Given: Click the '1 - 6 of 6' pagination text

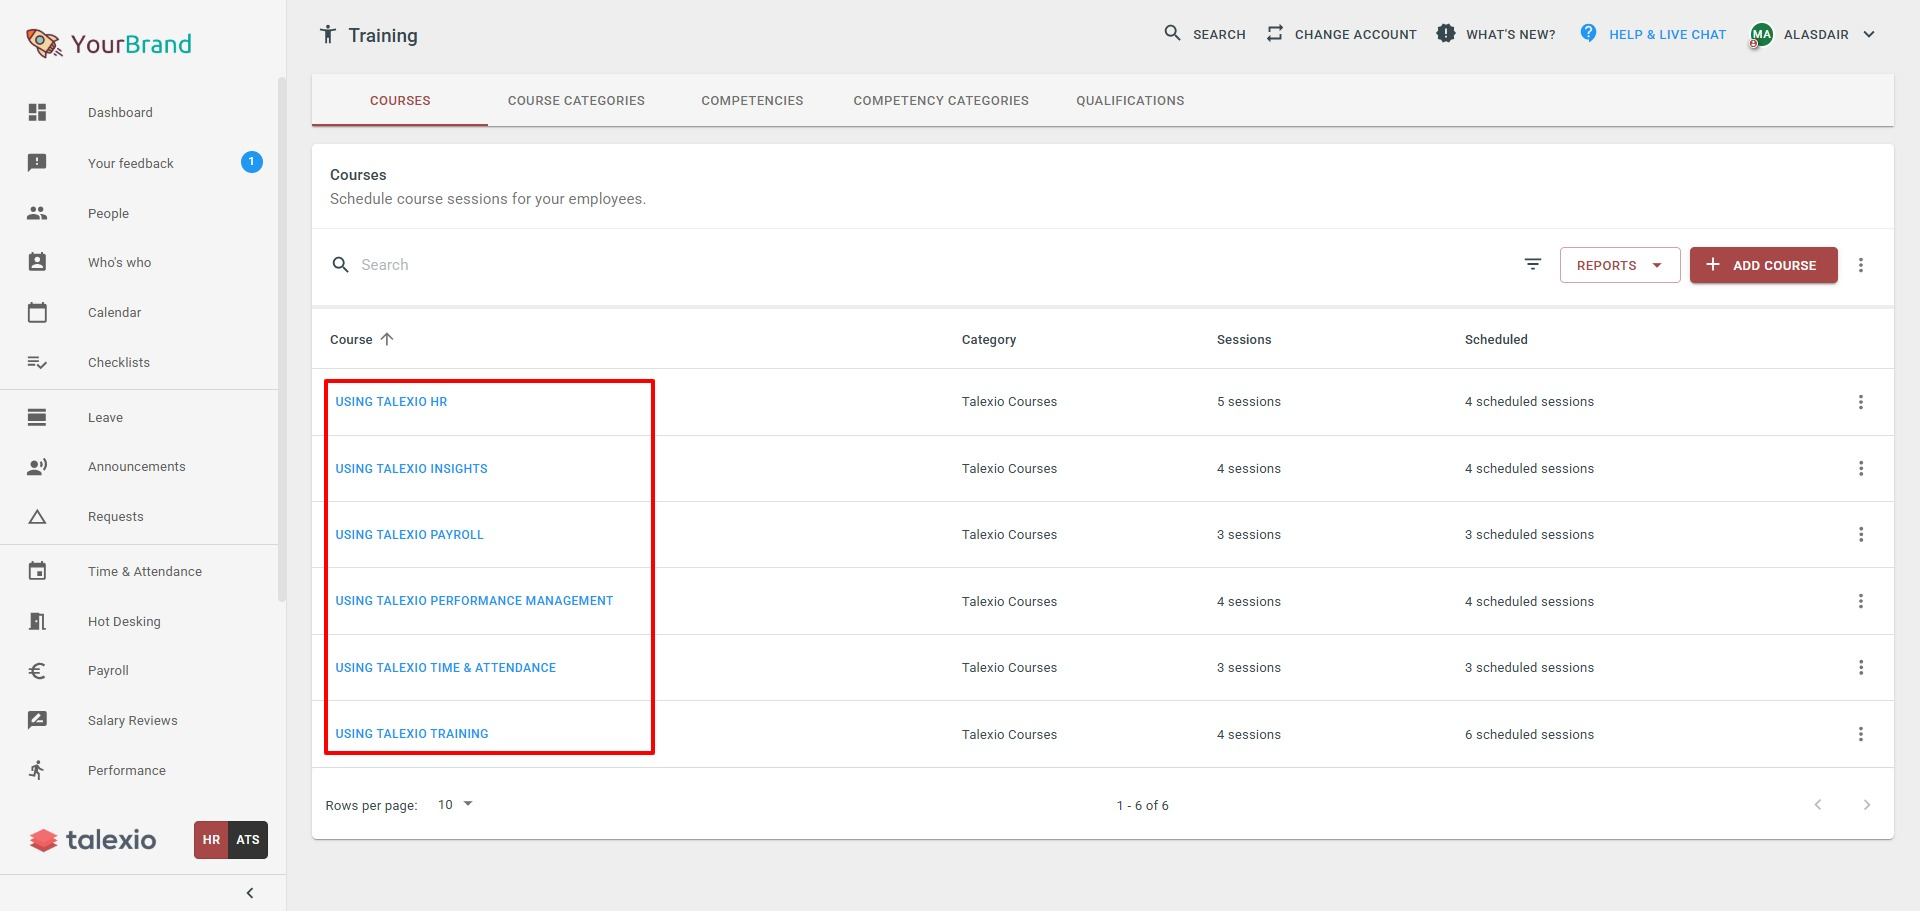Looking at the screenshot, I should tap(1142, 806).
